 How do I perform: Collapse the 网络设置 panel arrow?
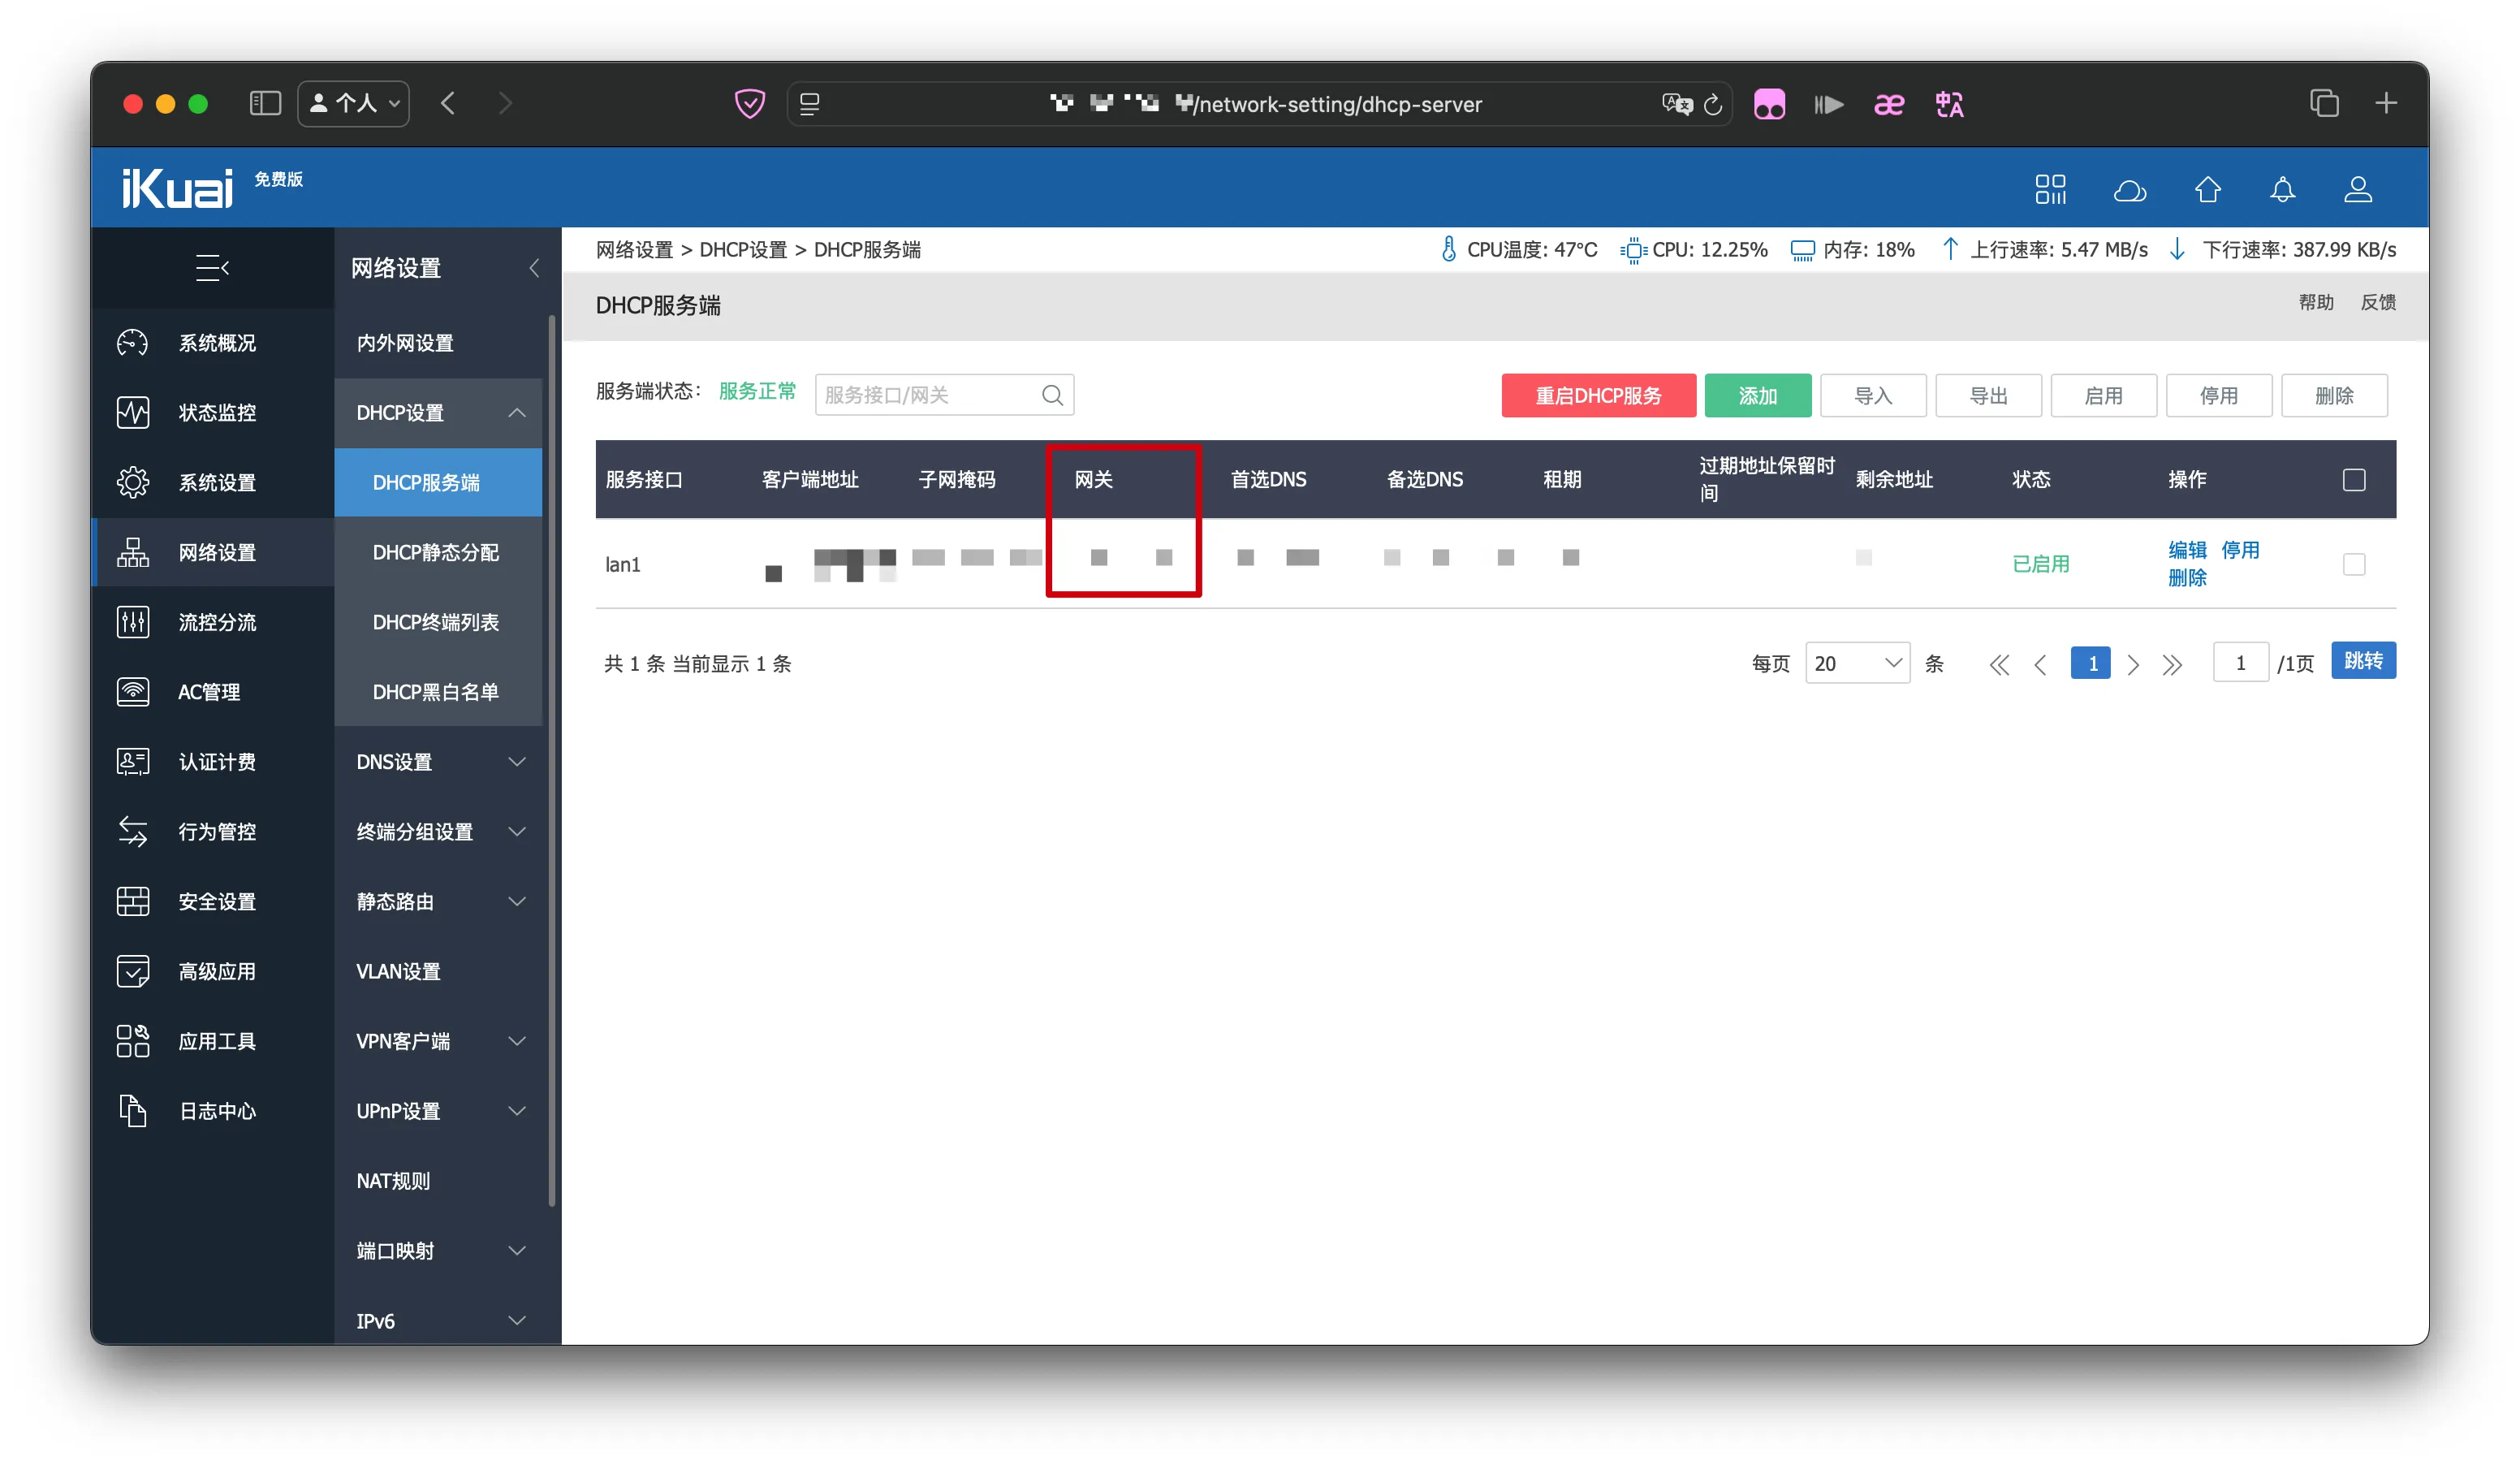534,268
